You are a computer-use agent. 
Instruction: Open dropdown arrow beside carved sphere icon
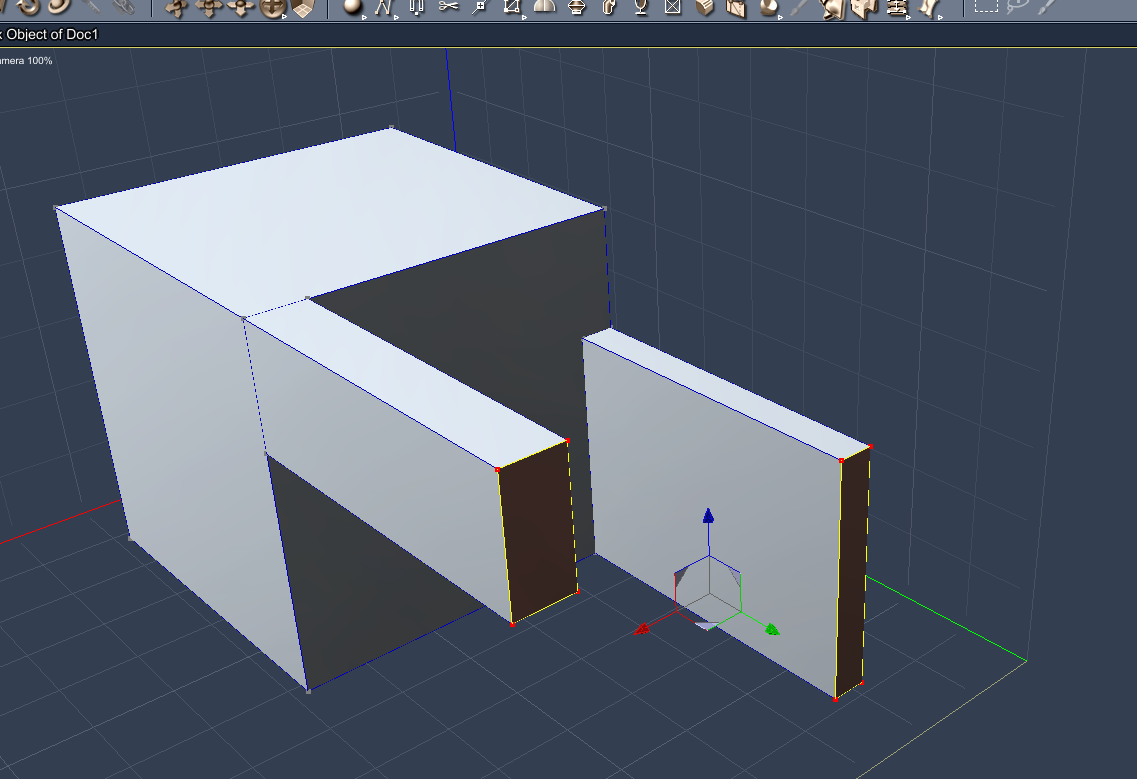(780, 17)
